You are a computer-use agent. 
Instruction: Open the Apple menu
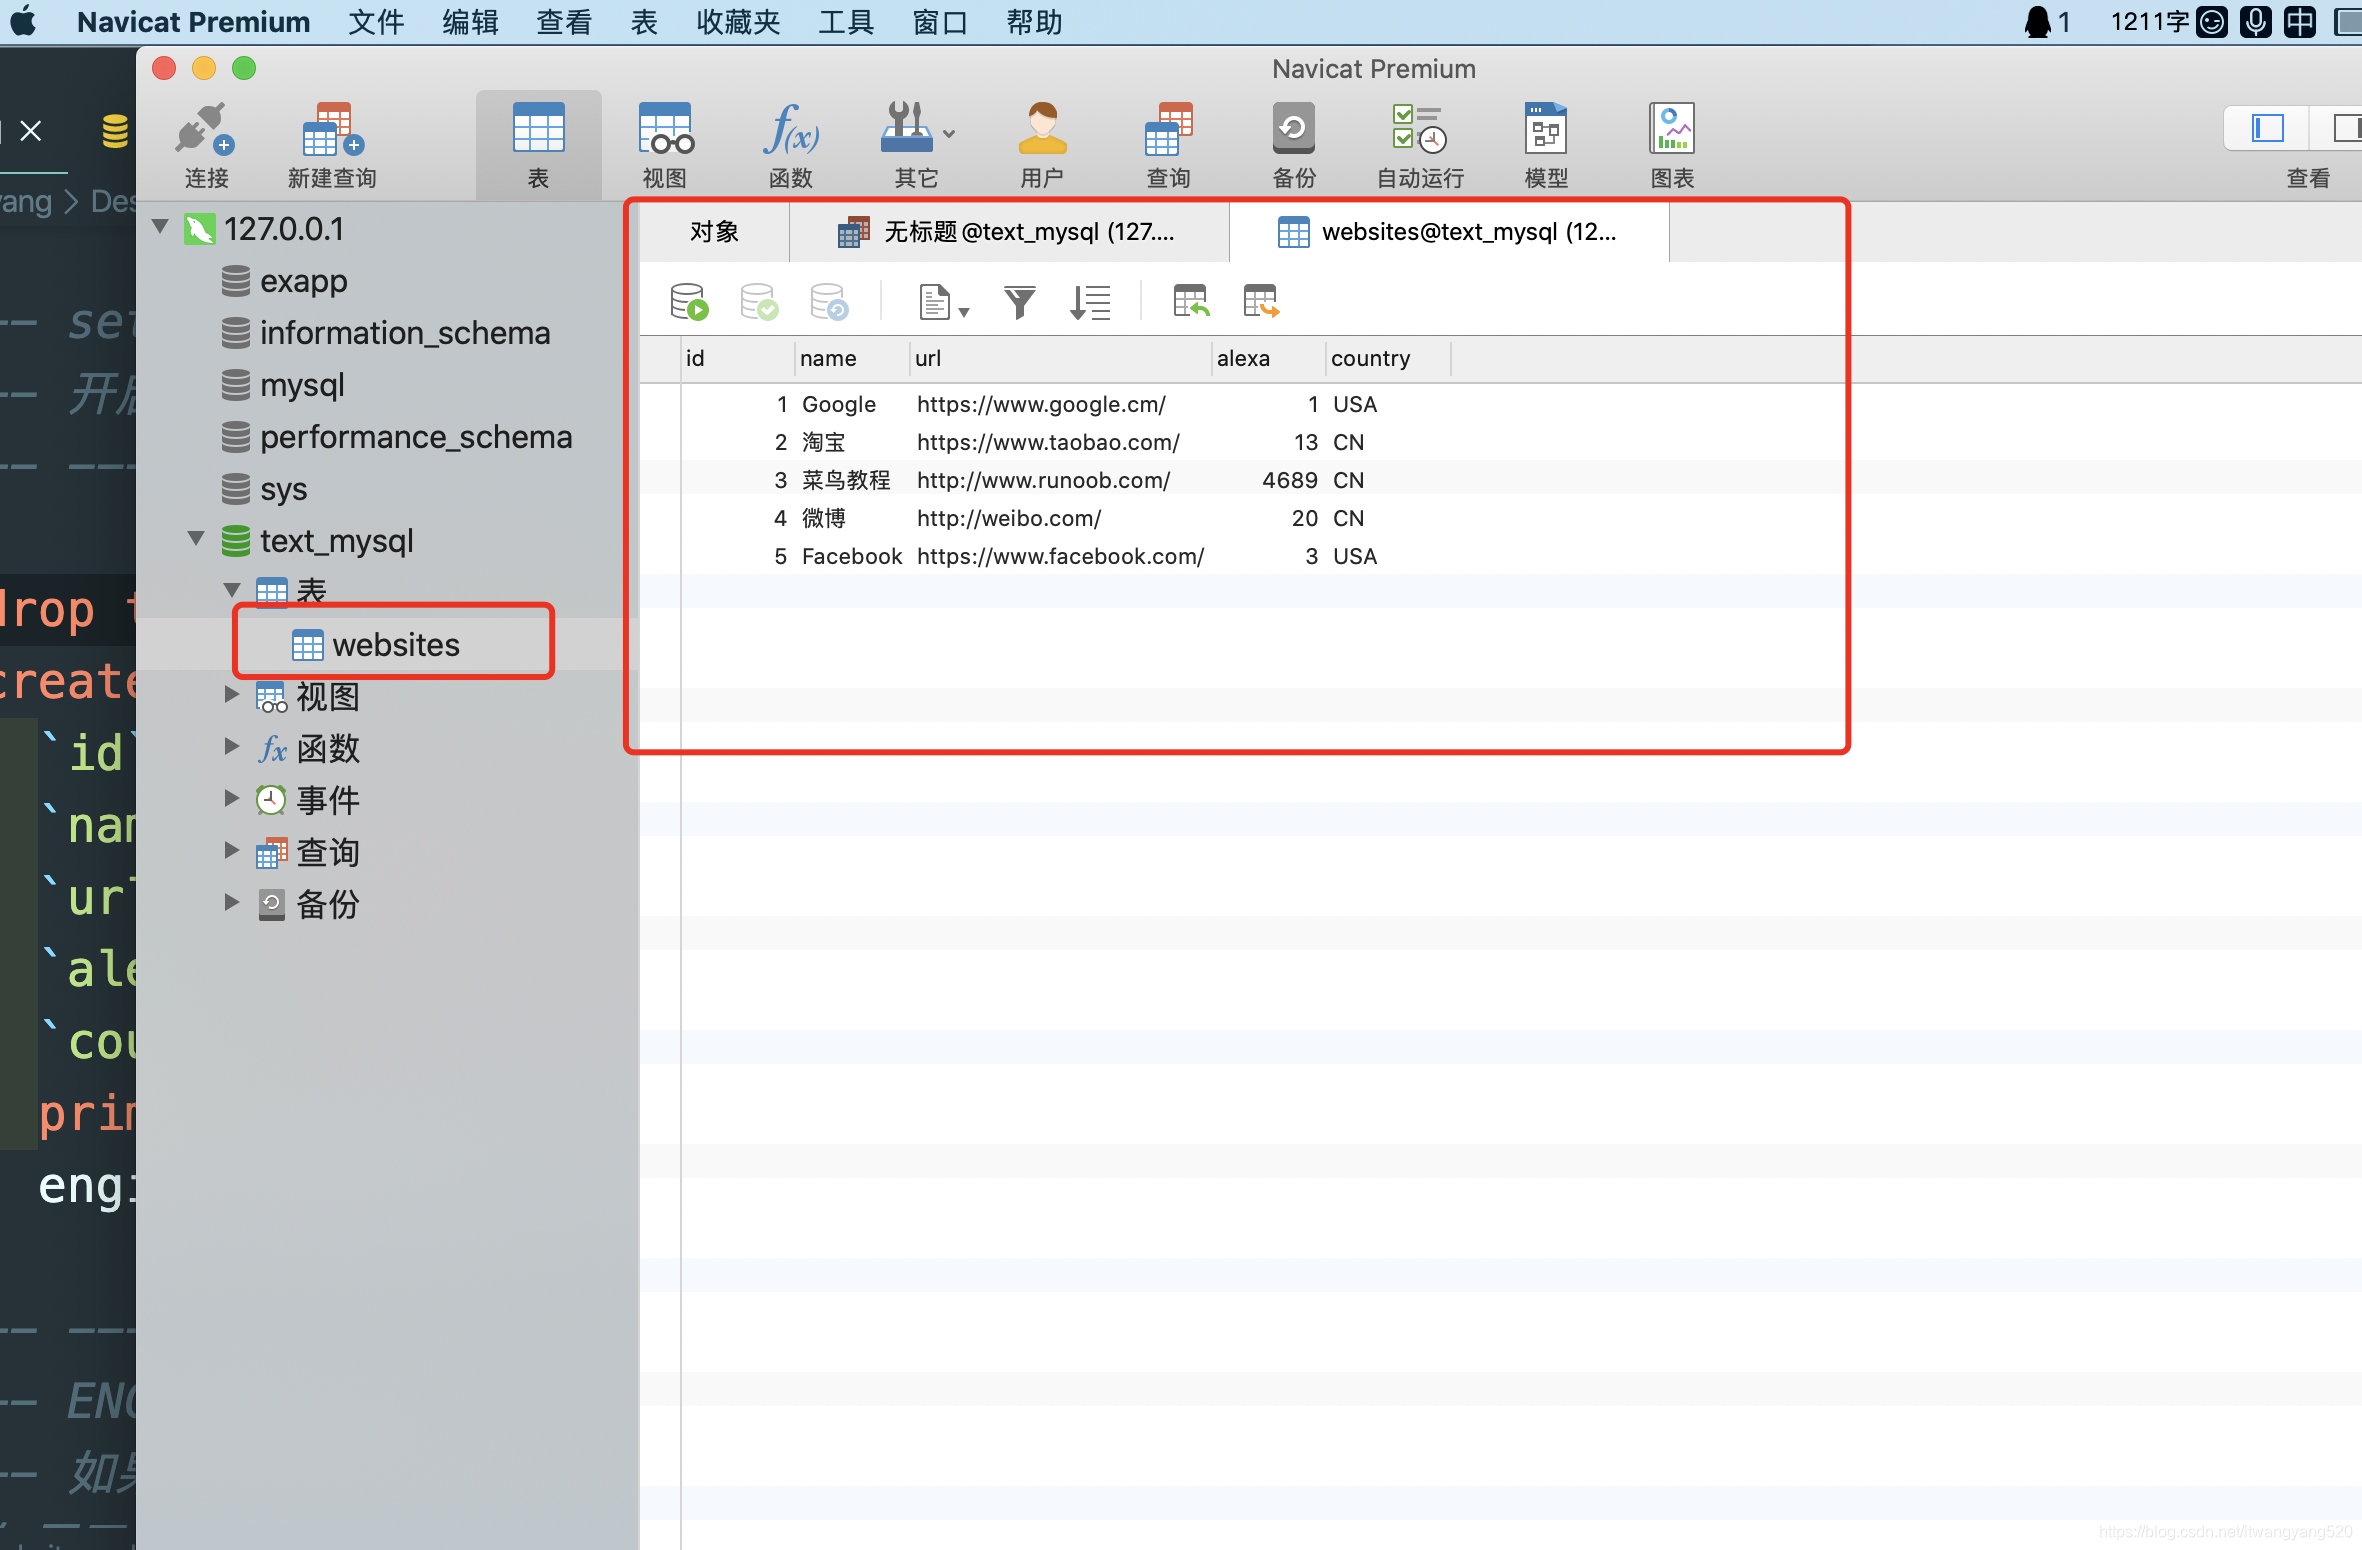coord(24,21)
